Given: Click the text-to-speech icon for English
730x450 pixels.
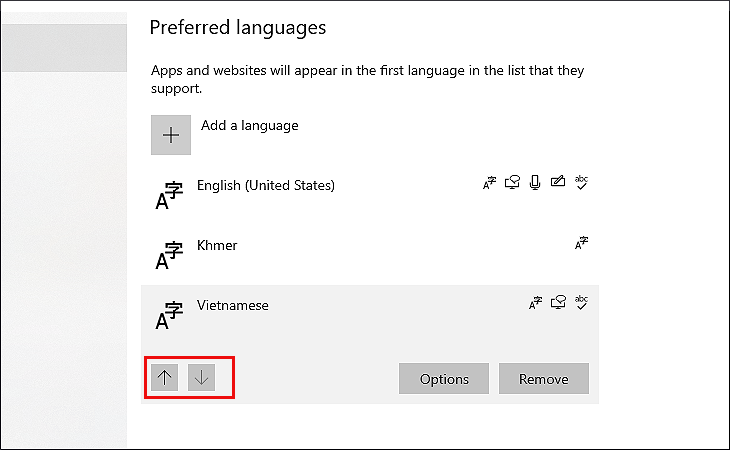Looking at the screenshot, I should pos(513,183).
